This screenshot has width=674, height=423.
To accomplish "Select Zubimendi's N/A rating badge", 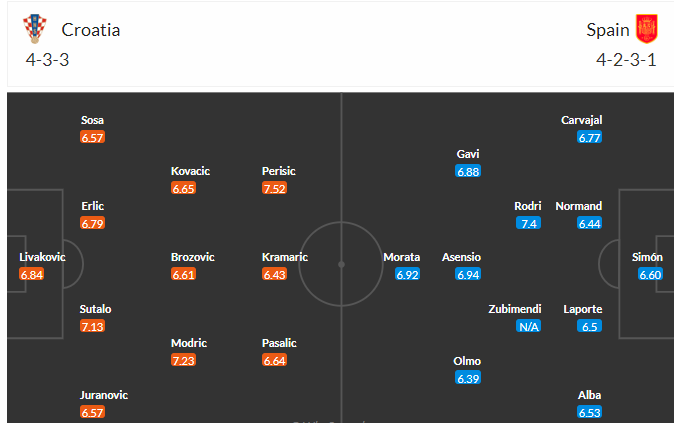I will (528, 326).
